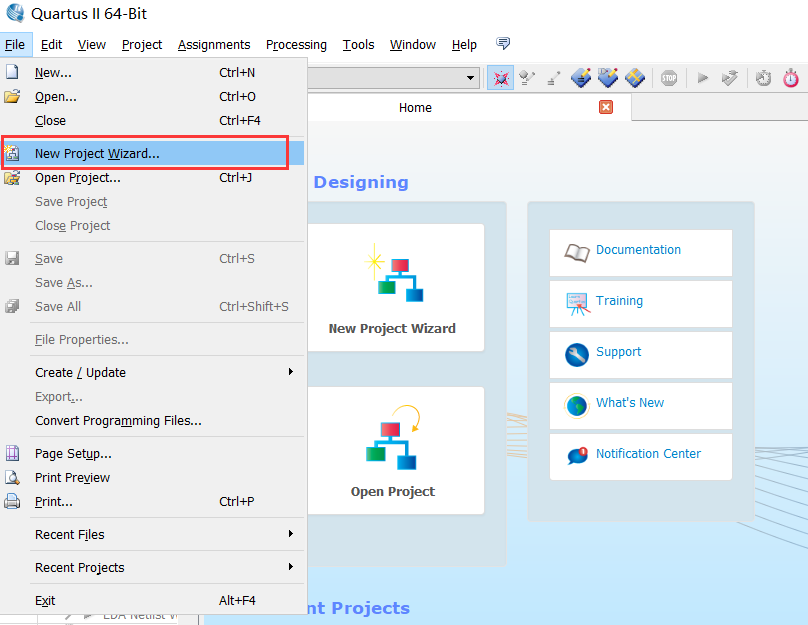Viewport: 808px width, 625px height.
Task: Expand the Recent Files submenu
Action: click(291, 534)
